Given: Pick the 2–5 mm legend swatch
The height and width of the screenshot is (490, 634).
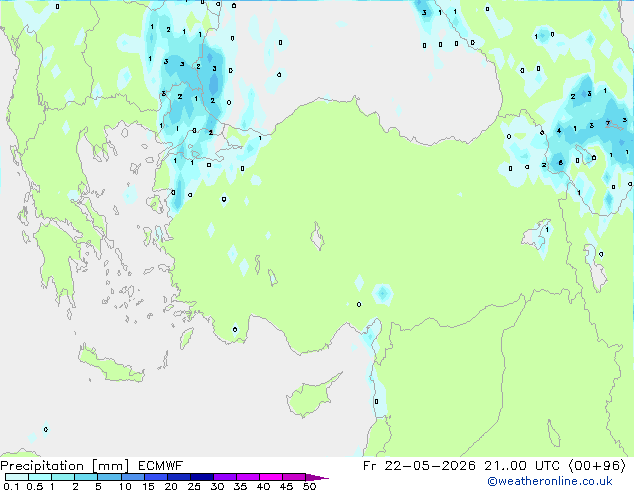Looking at the screenshot, I should pos(86,477).
